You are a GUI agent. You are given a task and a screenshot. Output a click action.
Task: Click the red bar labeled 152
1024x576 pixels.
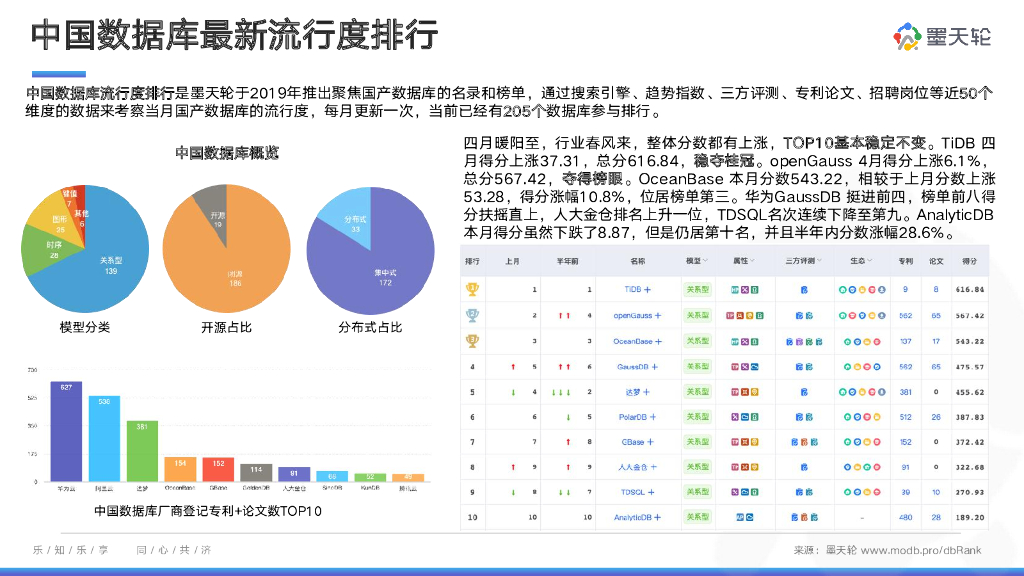pos(218,470)
